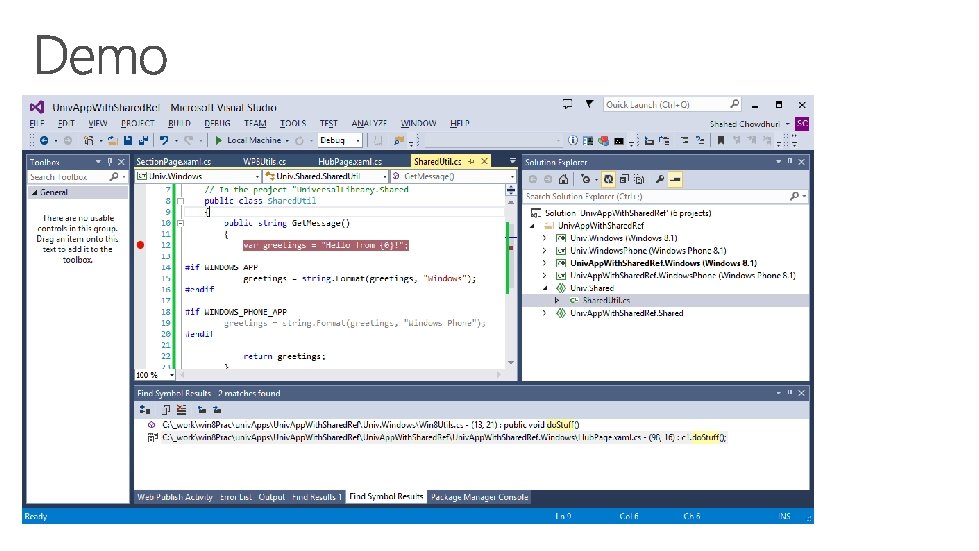The height and width of the screenshot is (551, 979).
Task: Collapse the Univ.Shared project node
Action: click(x=544, y=288)
